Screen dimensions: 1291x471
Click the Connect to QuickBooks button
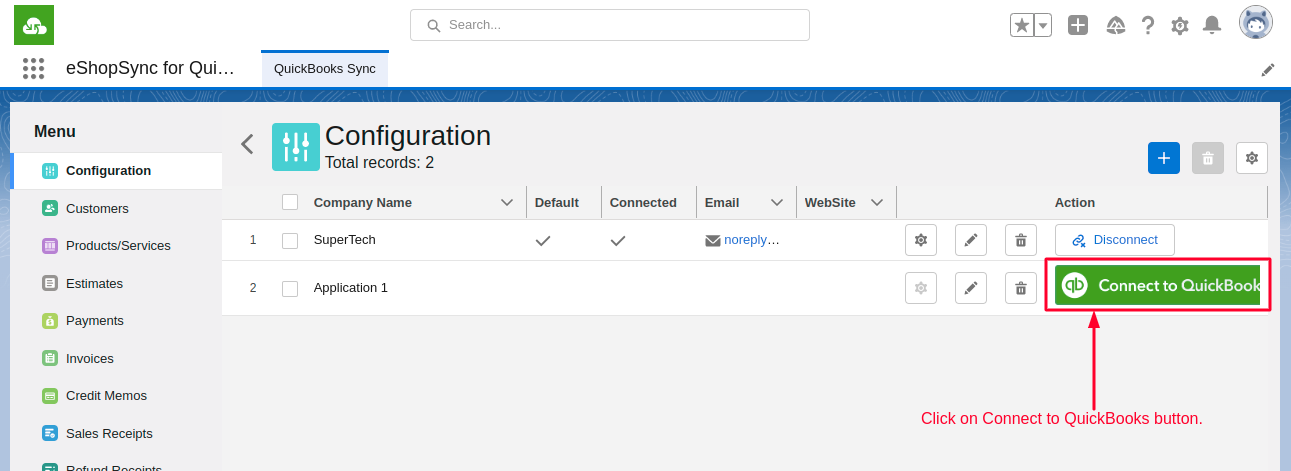[x=1157, y=285]
